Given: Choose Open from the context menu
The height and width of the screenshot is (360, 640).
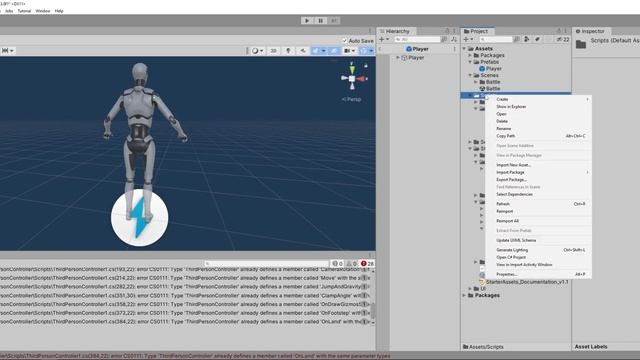Looking at the screenshot, I should tap(538, 114).
